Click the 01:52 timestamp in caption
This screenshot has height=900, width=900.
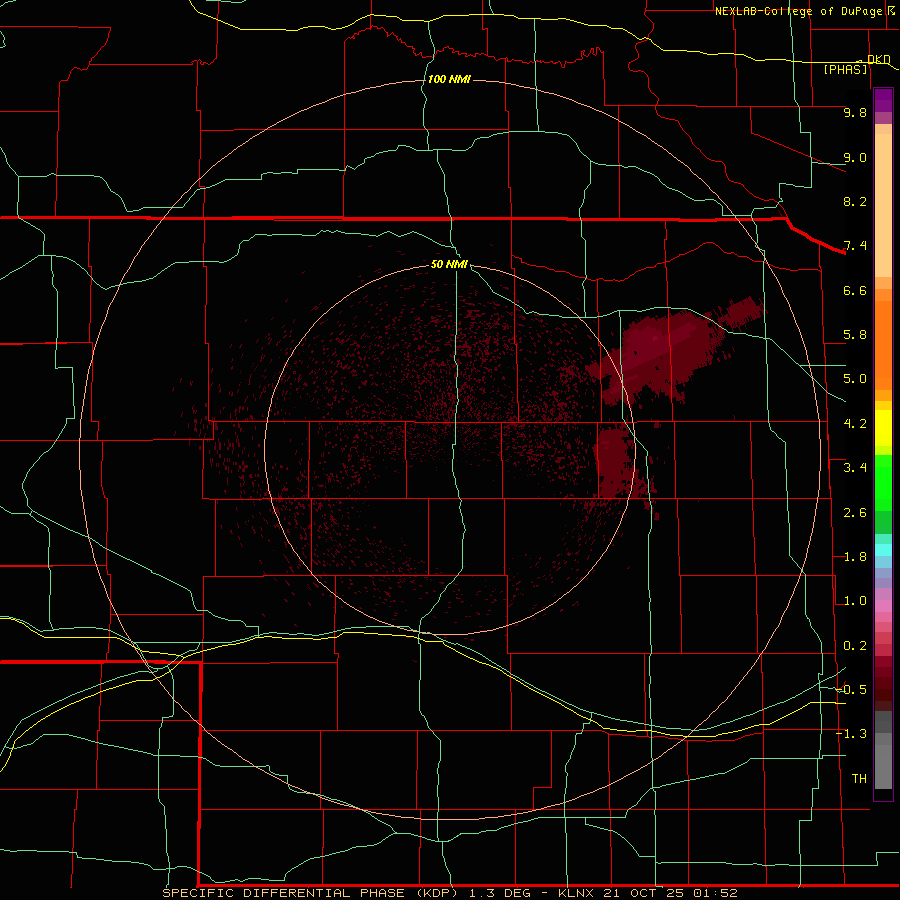[x=715, y=893]
